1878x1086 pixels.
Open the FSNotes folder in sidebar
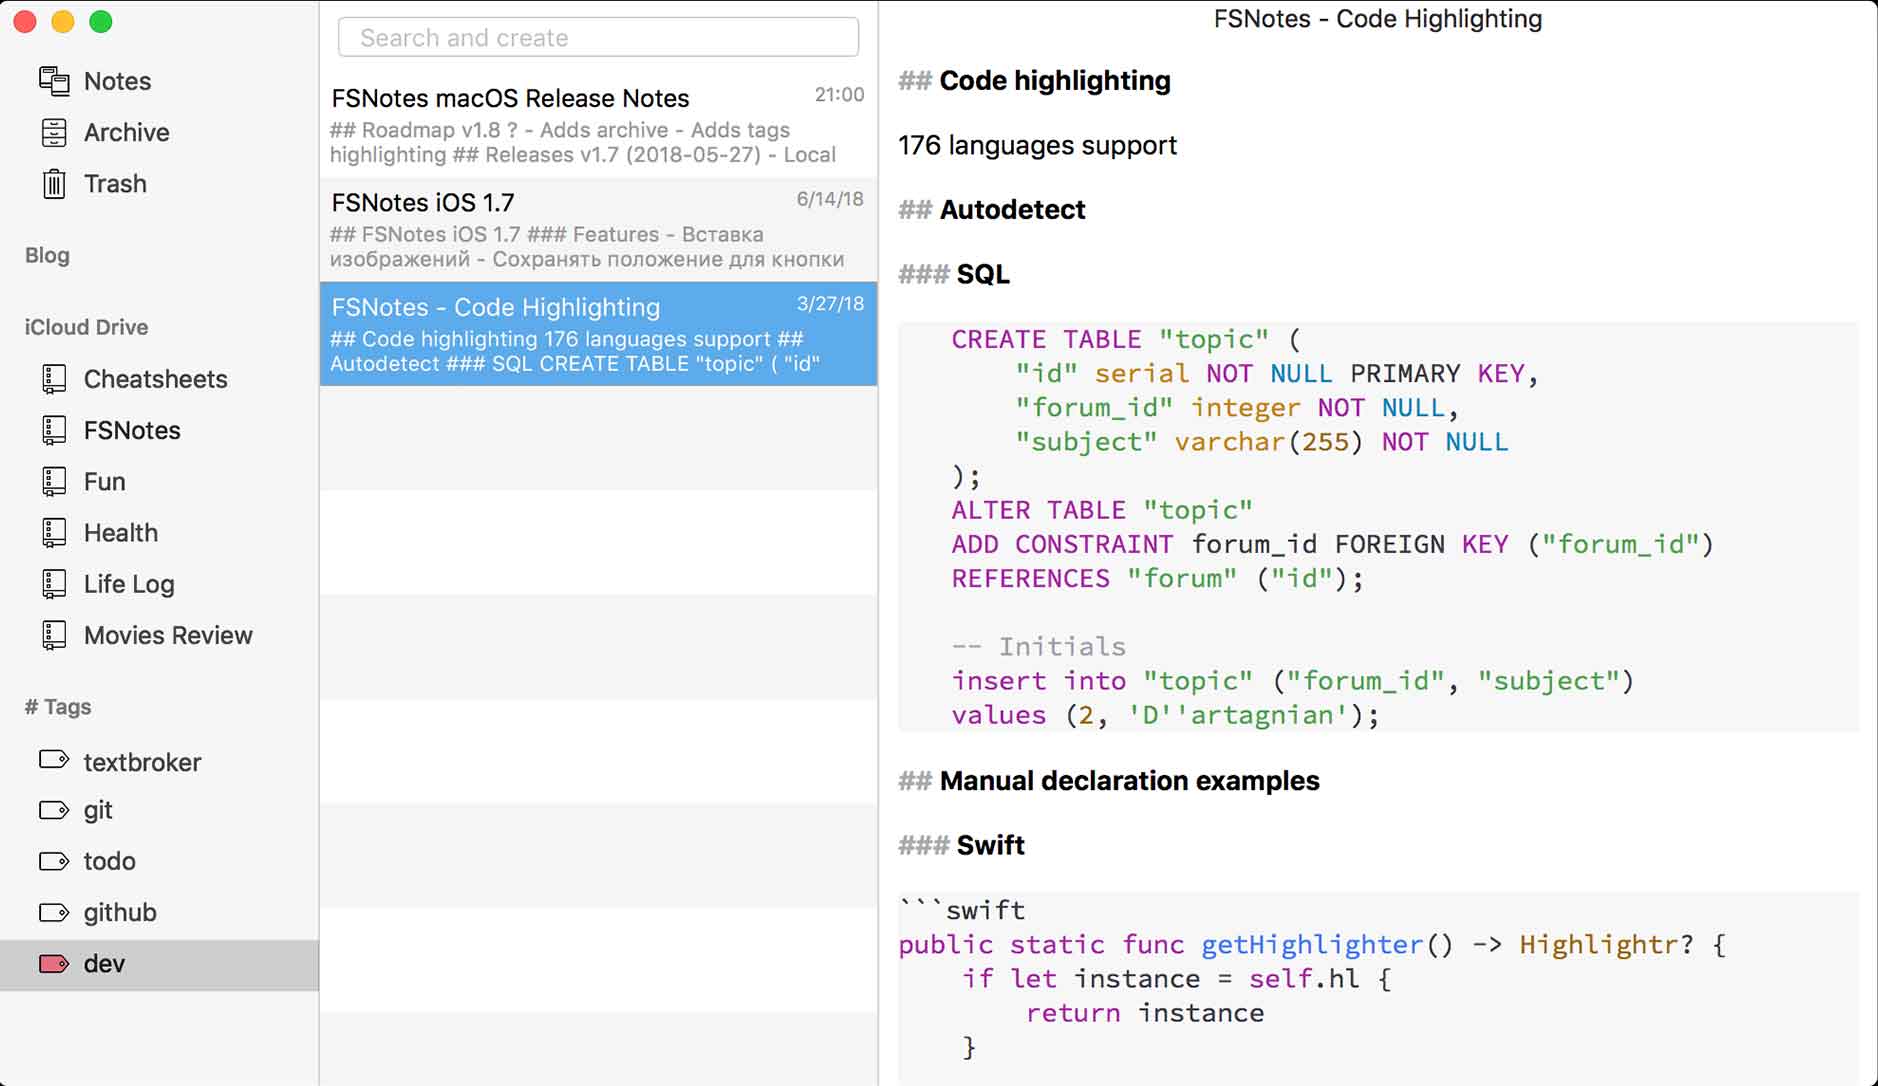pyautogui.click(x=132, y=431)
